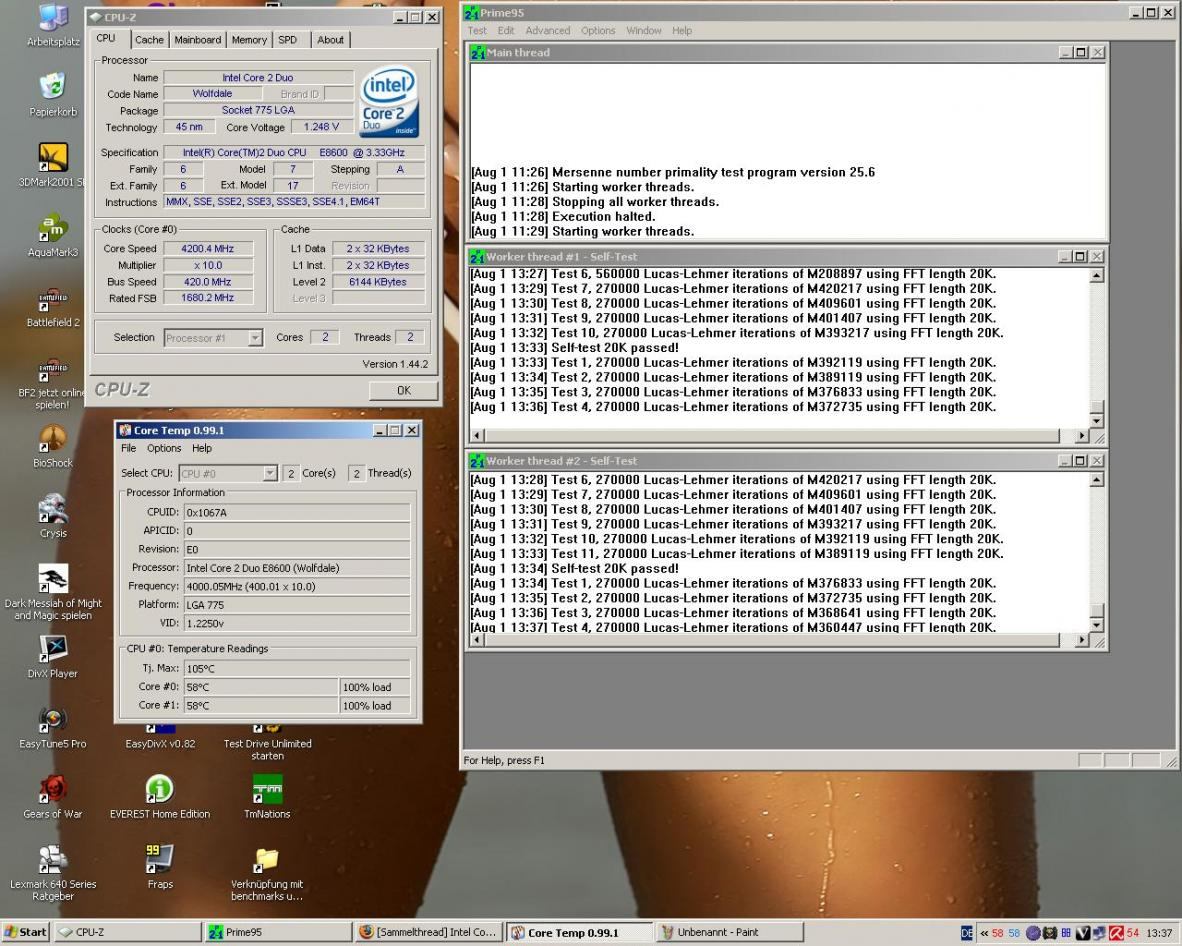Click the Core Speed 4200.4 MHz value
This screenshot has width=1182, height=946.
click(x=208, y=249)
